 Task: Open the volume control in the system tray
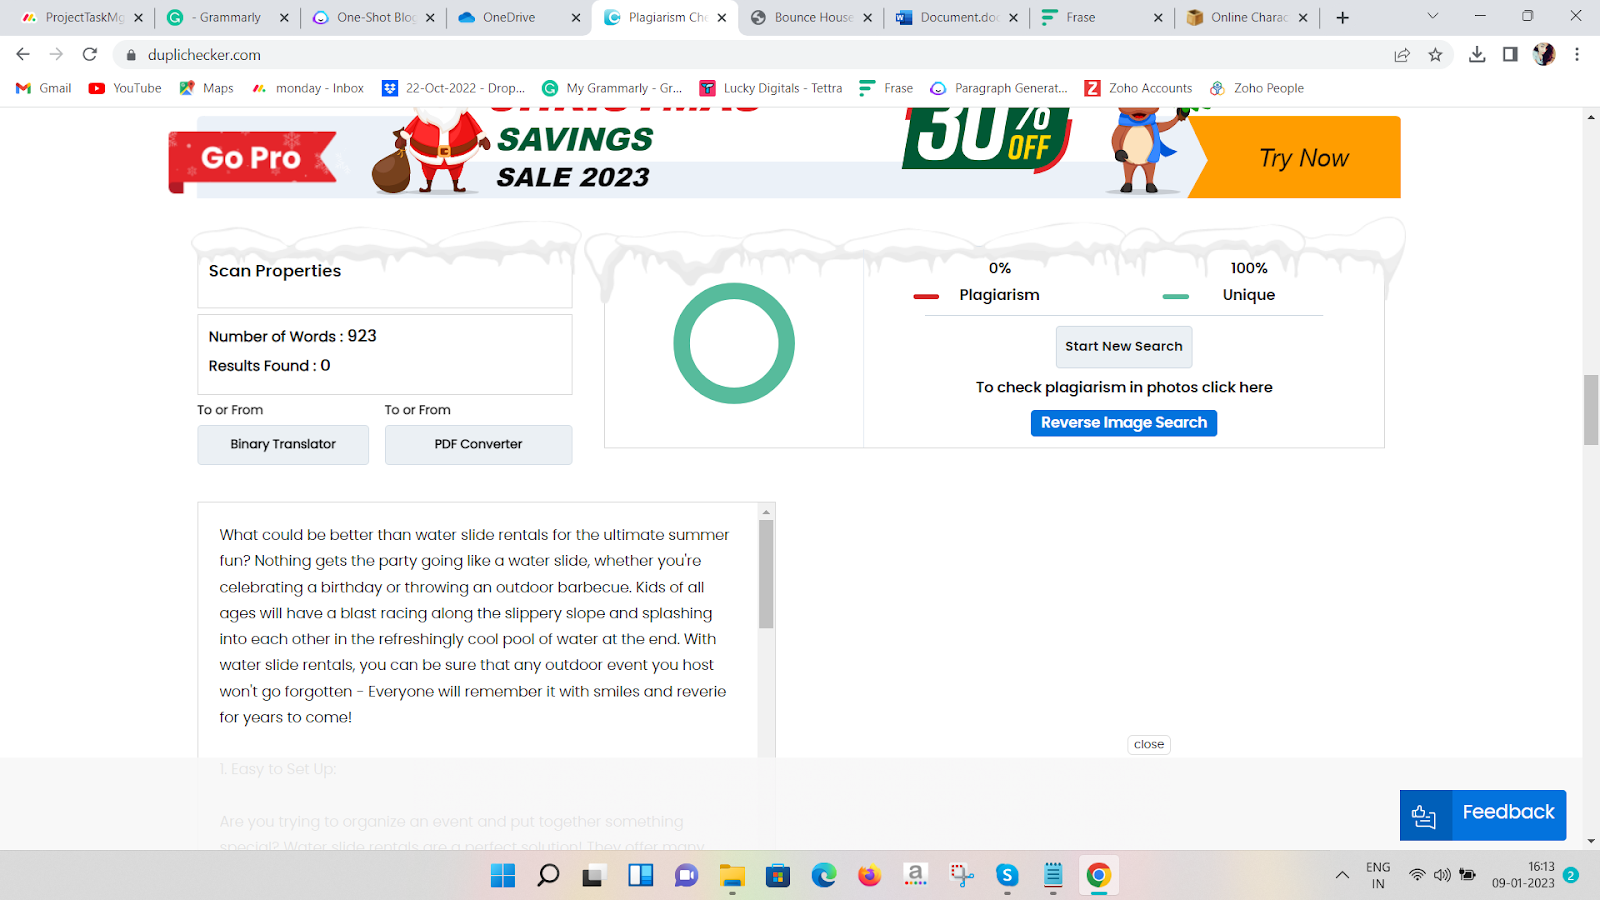pos(1442,875)
